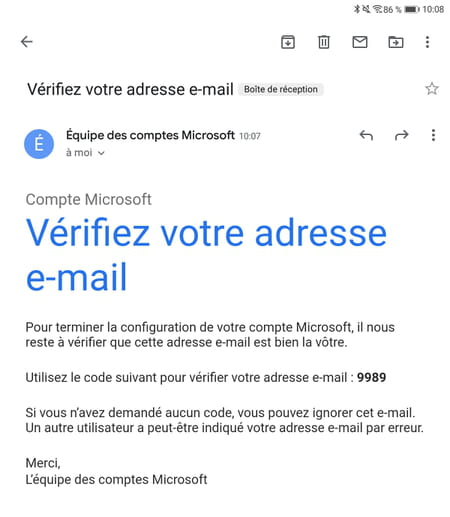Viewport: 450px width, 517px height.
Task: Open message options next to forward
Action: pos(433,135)
